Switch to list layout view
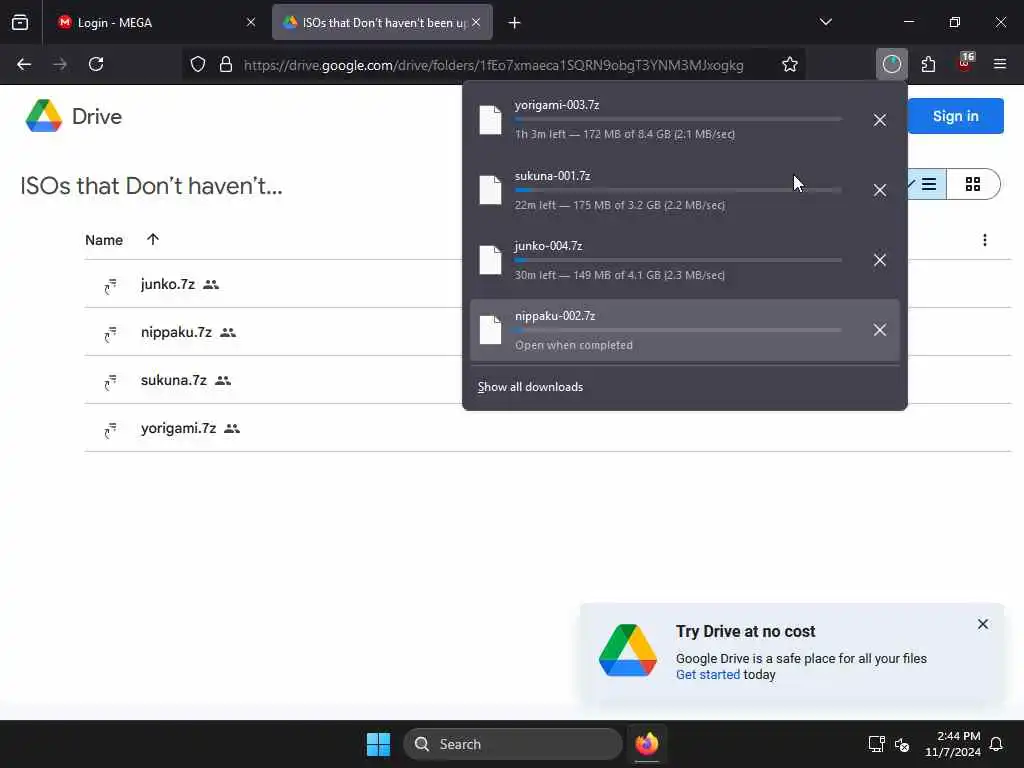The image size is (1024, 768). tap(925, 184)
